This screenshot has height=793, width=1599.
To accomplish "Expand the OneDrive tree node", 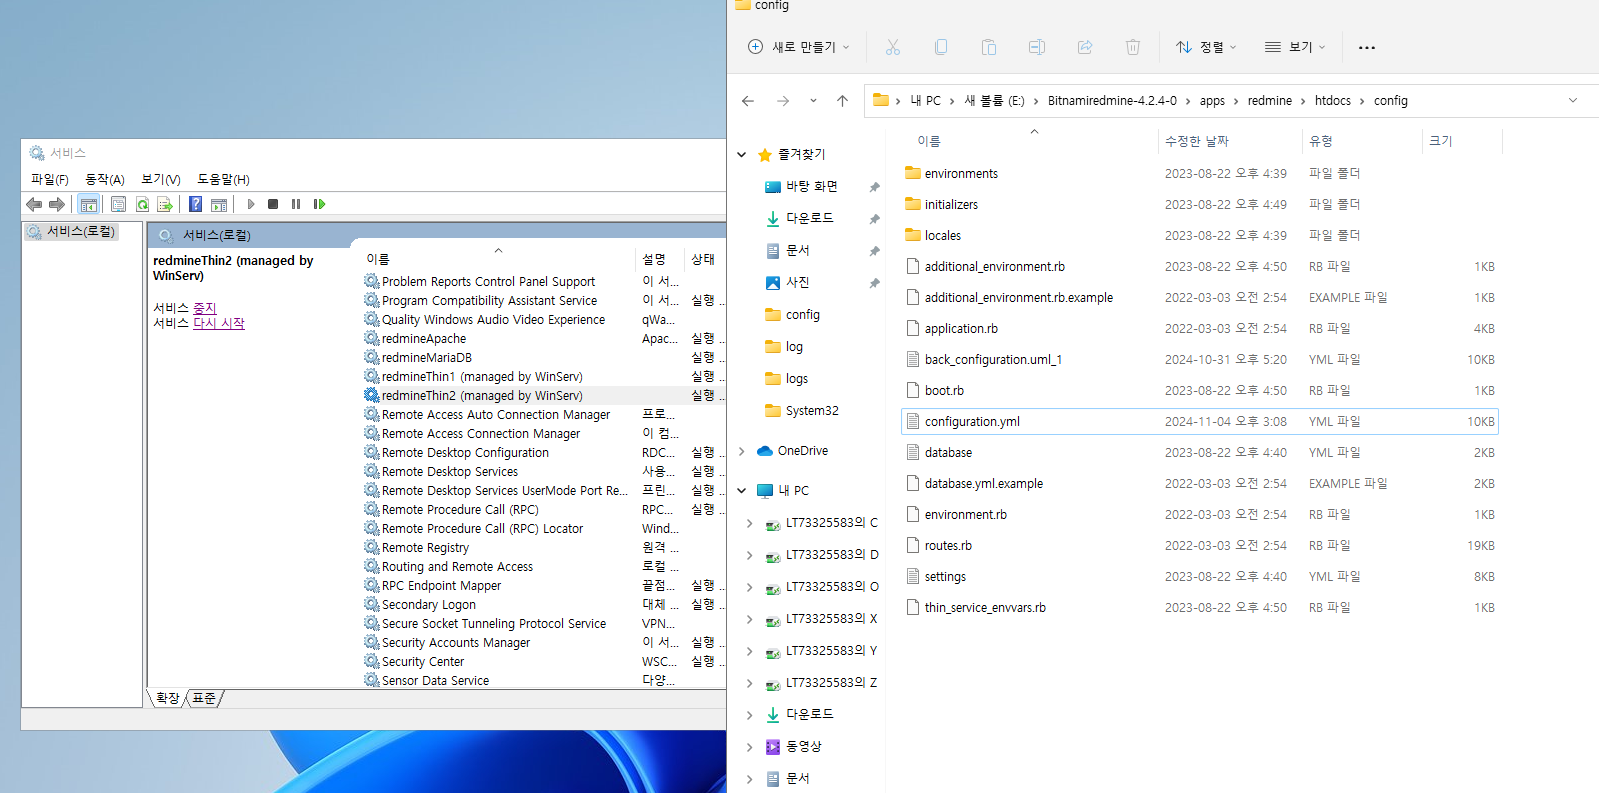I will 742,451.
